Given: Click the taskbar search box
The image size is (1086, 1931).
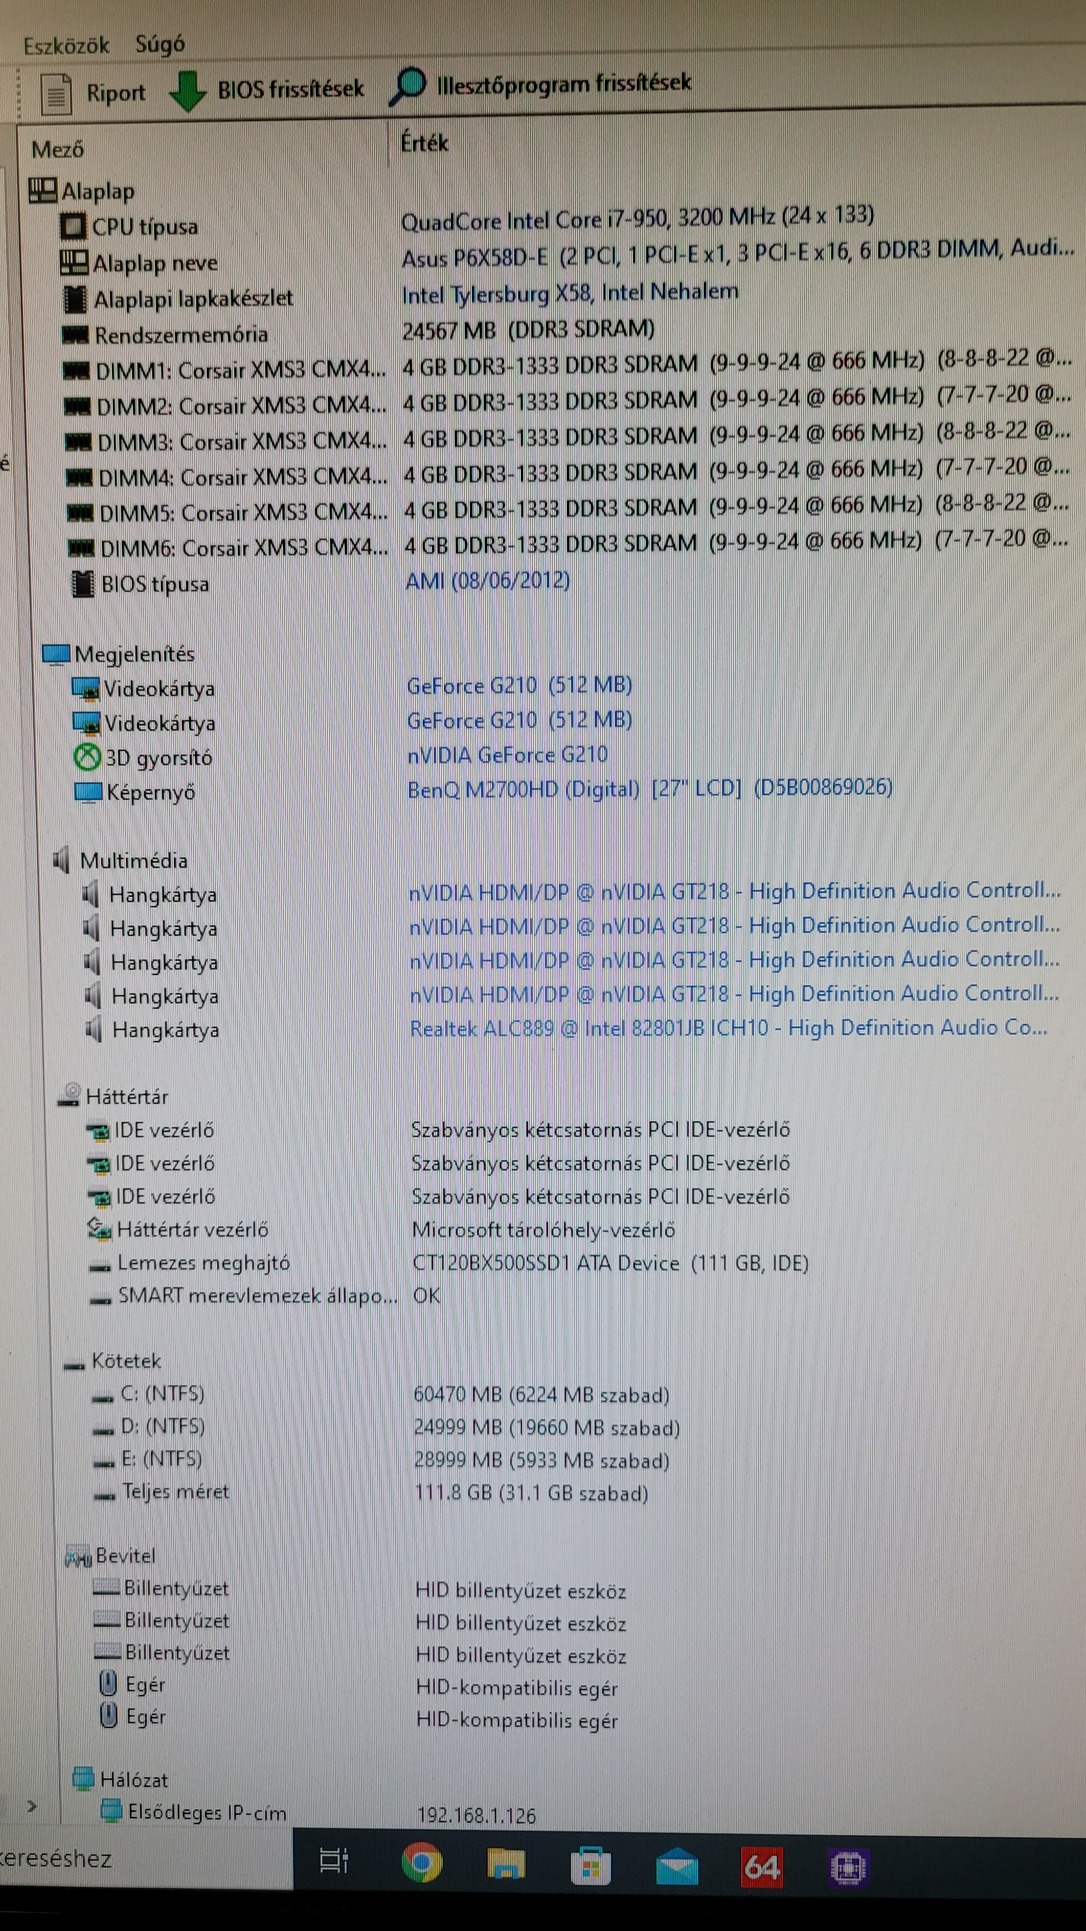Looking at the screenshot, I should (x=146, y=1859).
